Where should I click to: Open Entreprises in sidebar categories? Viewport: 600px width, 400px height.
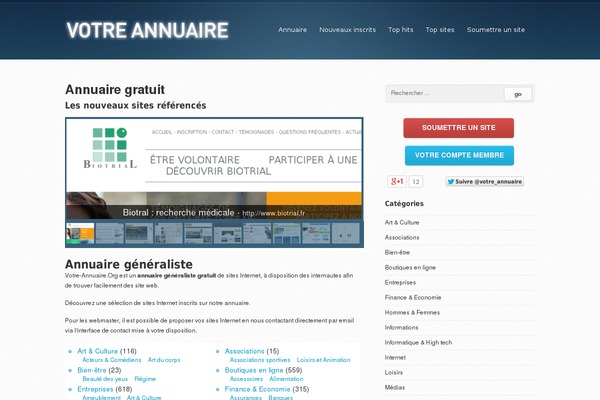pos(400,282)
